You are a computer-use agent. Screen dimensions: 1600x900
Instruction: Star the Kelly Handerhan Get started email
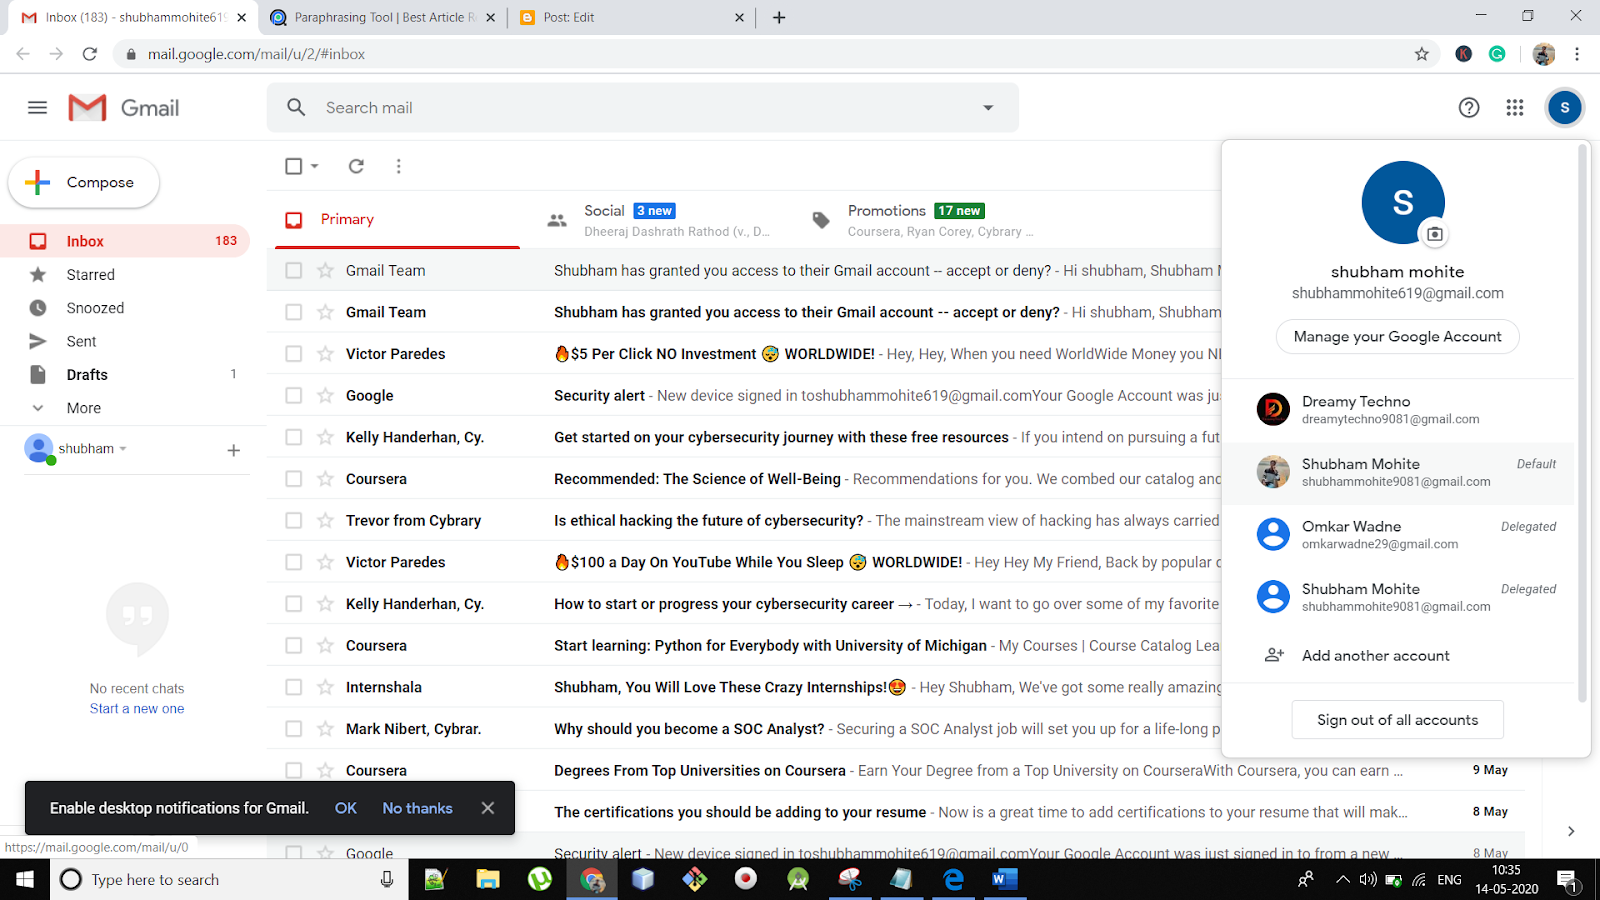(325, 437)
